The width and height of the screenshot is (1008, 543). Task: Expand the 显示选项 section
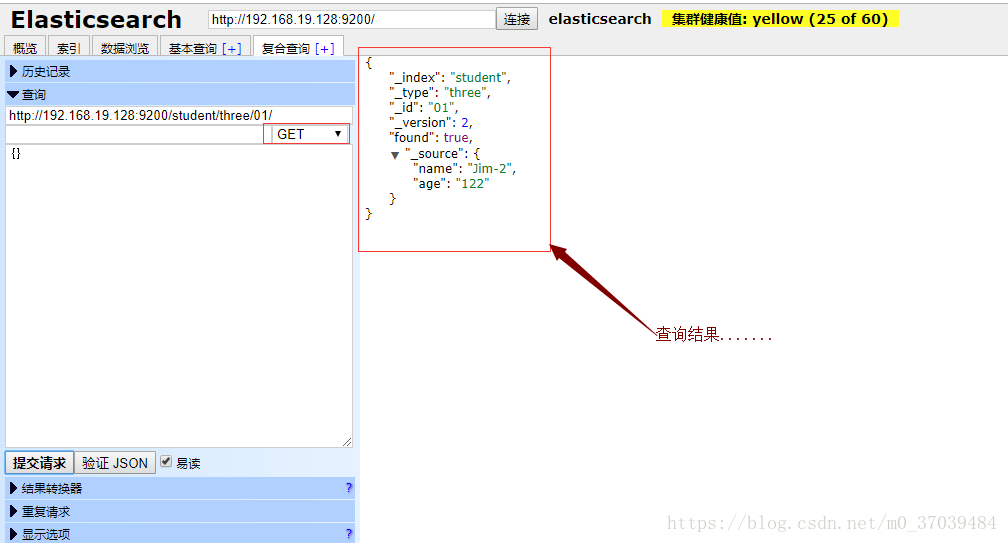pos(180,534)
